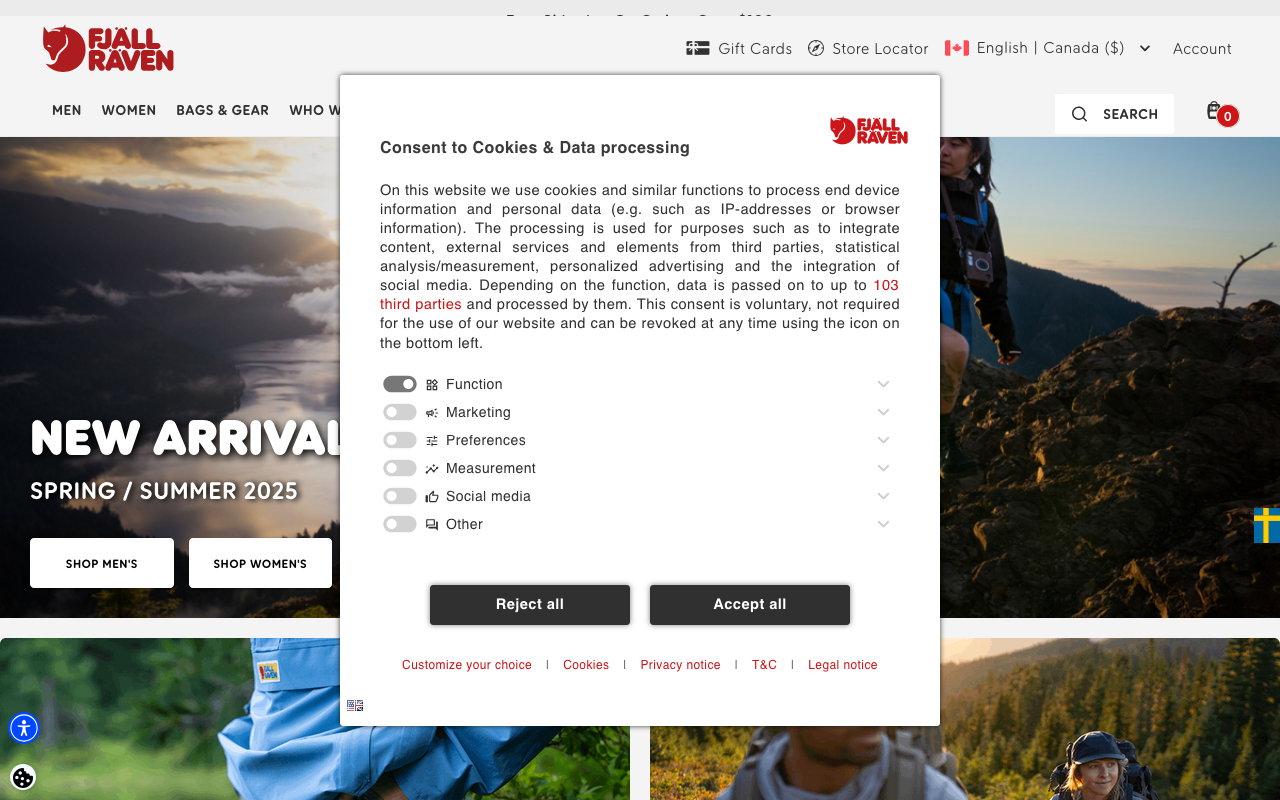Viewport: 1280px width, 800px height.
Task: Expand the Function category details
Action: click(x=884, y=384)
